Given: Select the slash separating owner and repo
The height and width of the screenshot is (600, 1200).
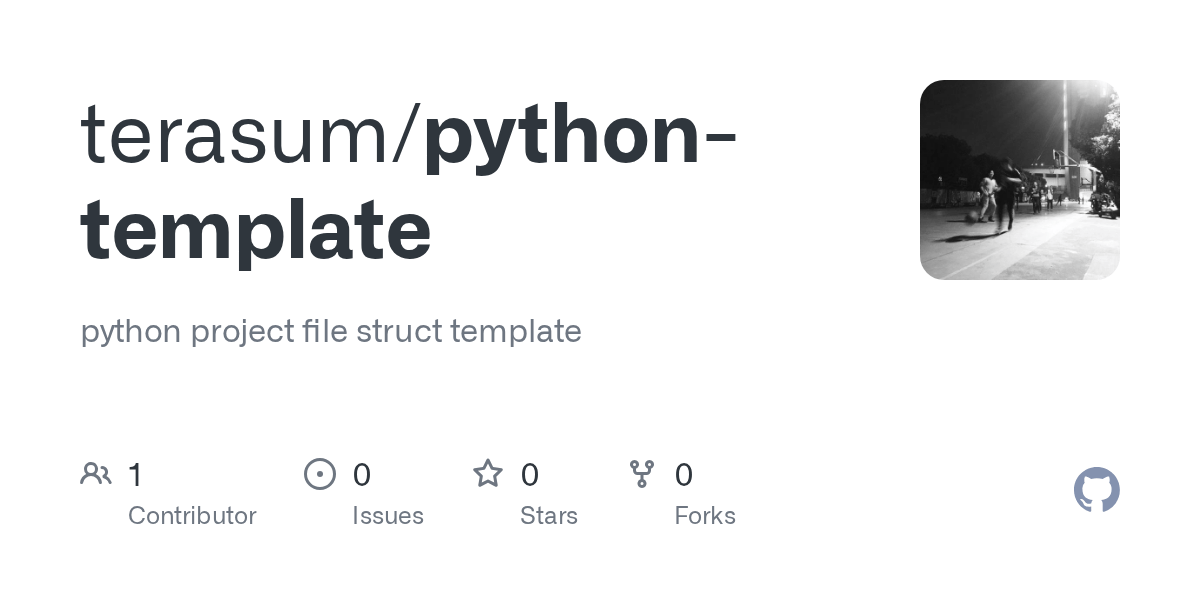Looking at the screenshot, I should pos(407,135).
